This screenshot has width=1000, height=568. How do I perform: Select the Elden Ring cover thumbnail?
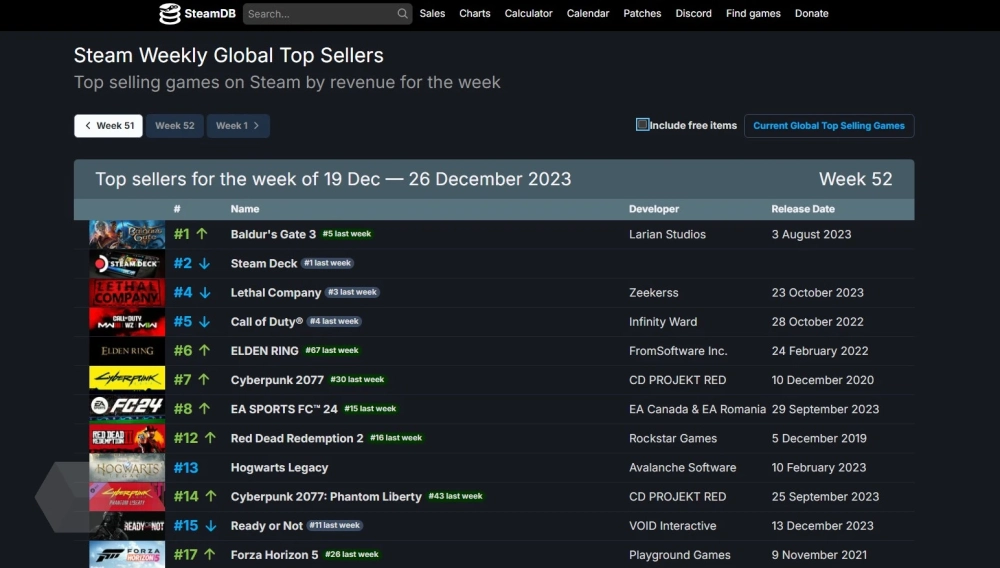pyautogui.click(x=127, y=351)
